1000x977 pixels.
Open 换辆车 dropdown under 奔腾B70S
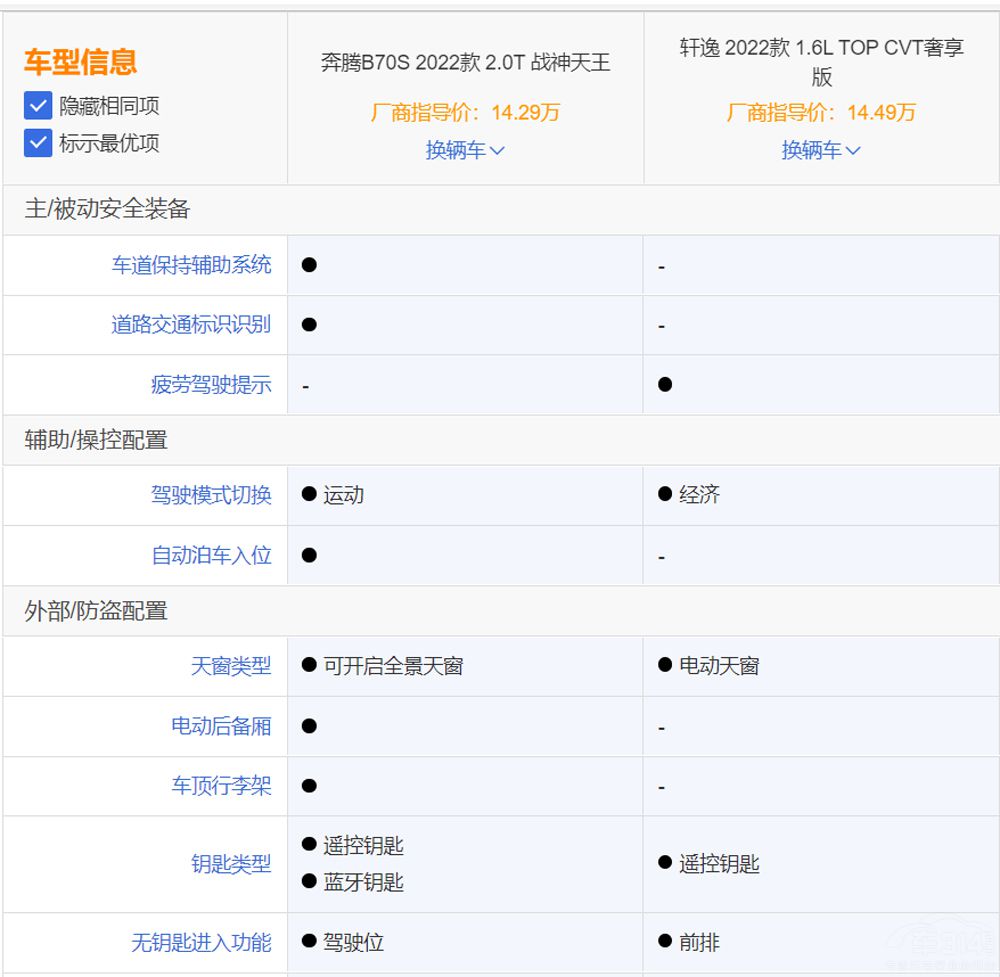click(465, 150)
